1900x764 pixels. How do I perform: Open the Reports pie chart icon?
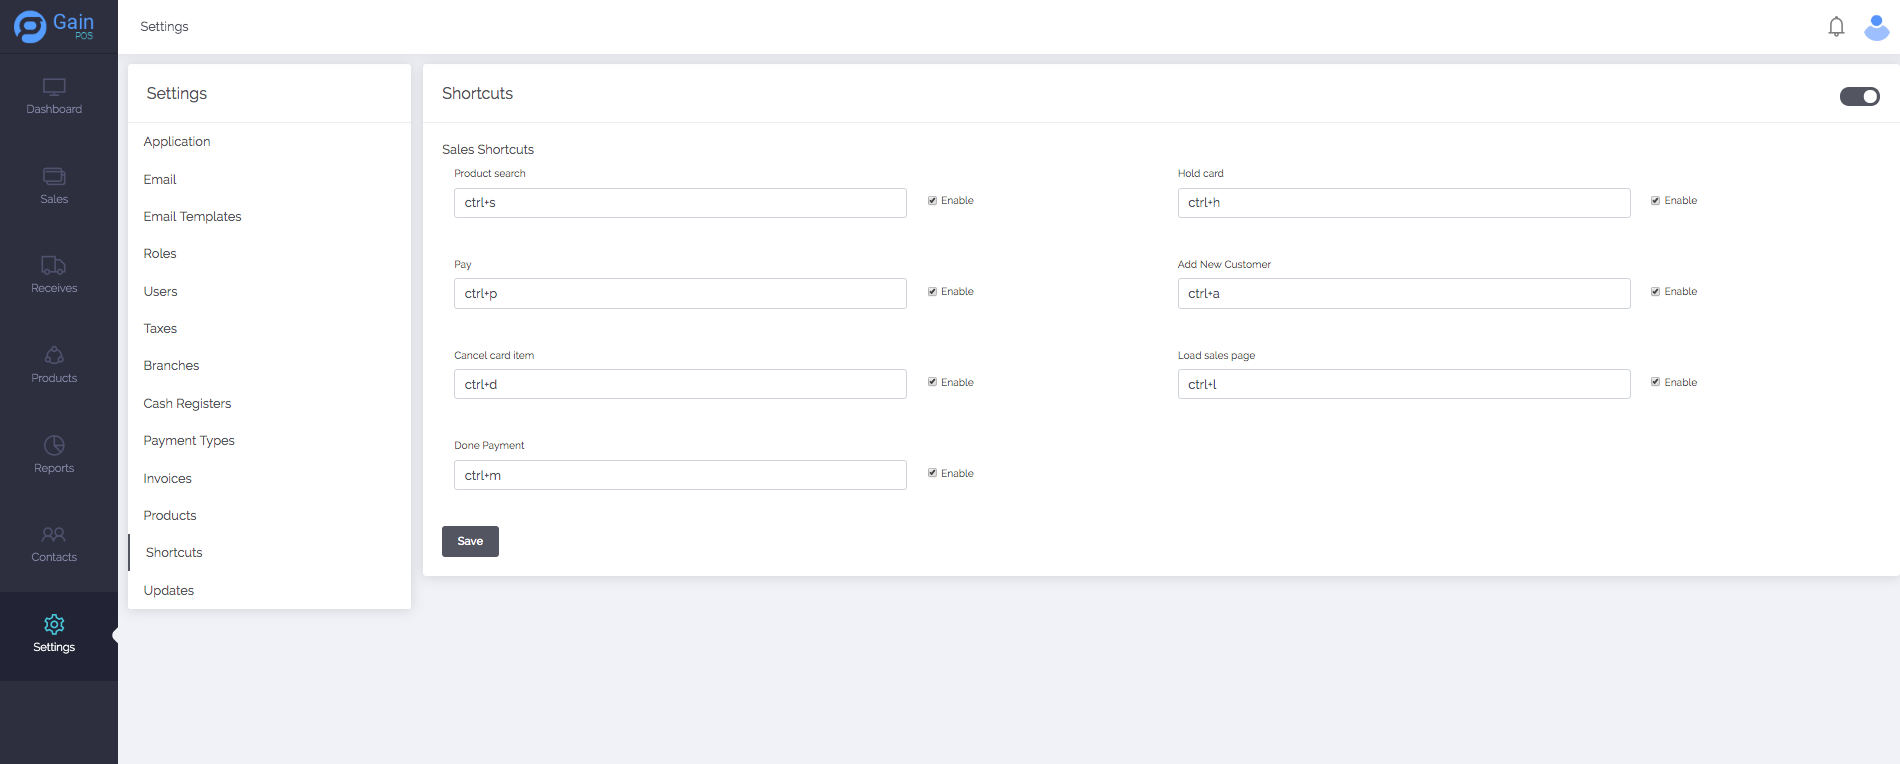54,445
